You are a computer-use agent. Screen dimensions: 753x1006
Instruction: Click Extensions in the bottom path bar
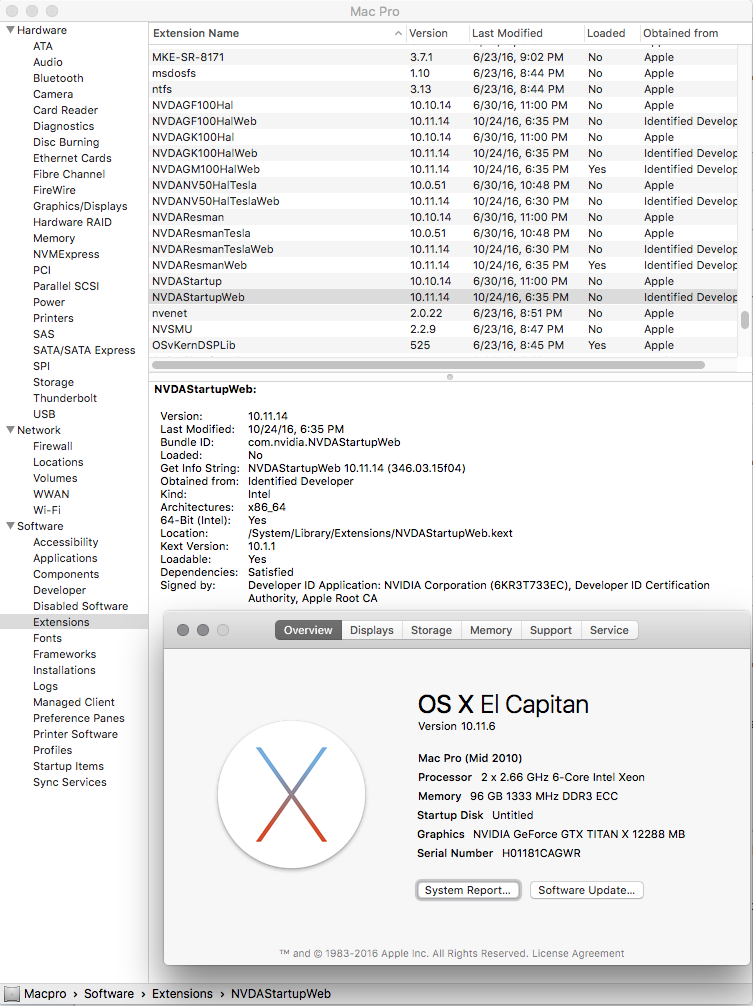coord(182,994)
